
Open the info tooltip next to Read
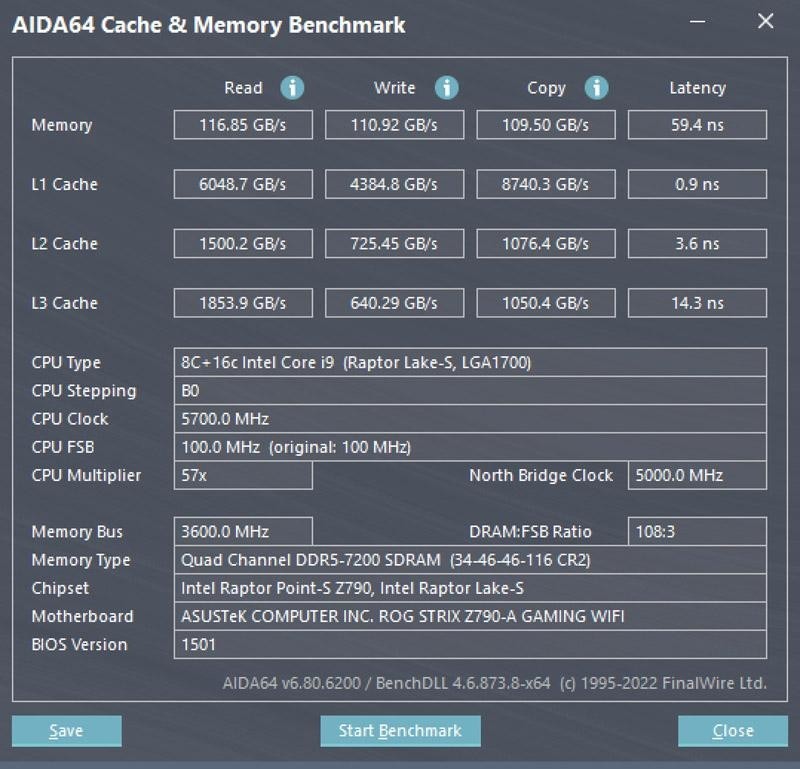click(x=291, y=88)
